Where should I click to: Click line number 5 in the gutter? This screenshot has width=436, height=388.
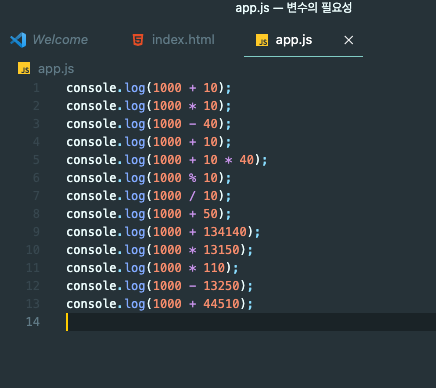36,160
